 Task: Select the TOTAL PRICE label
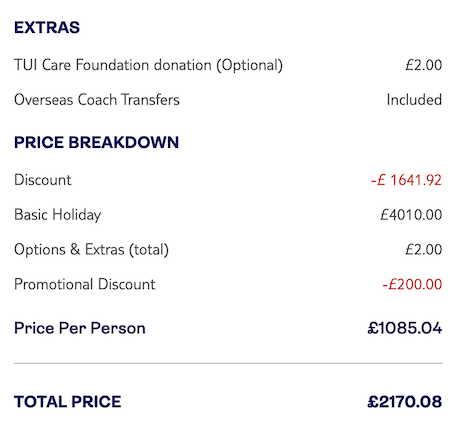(67, 402)
